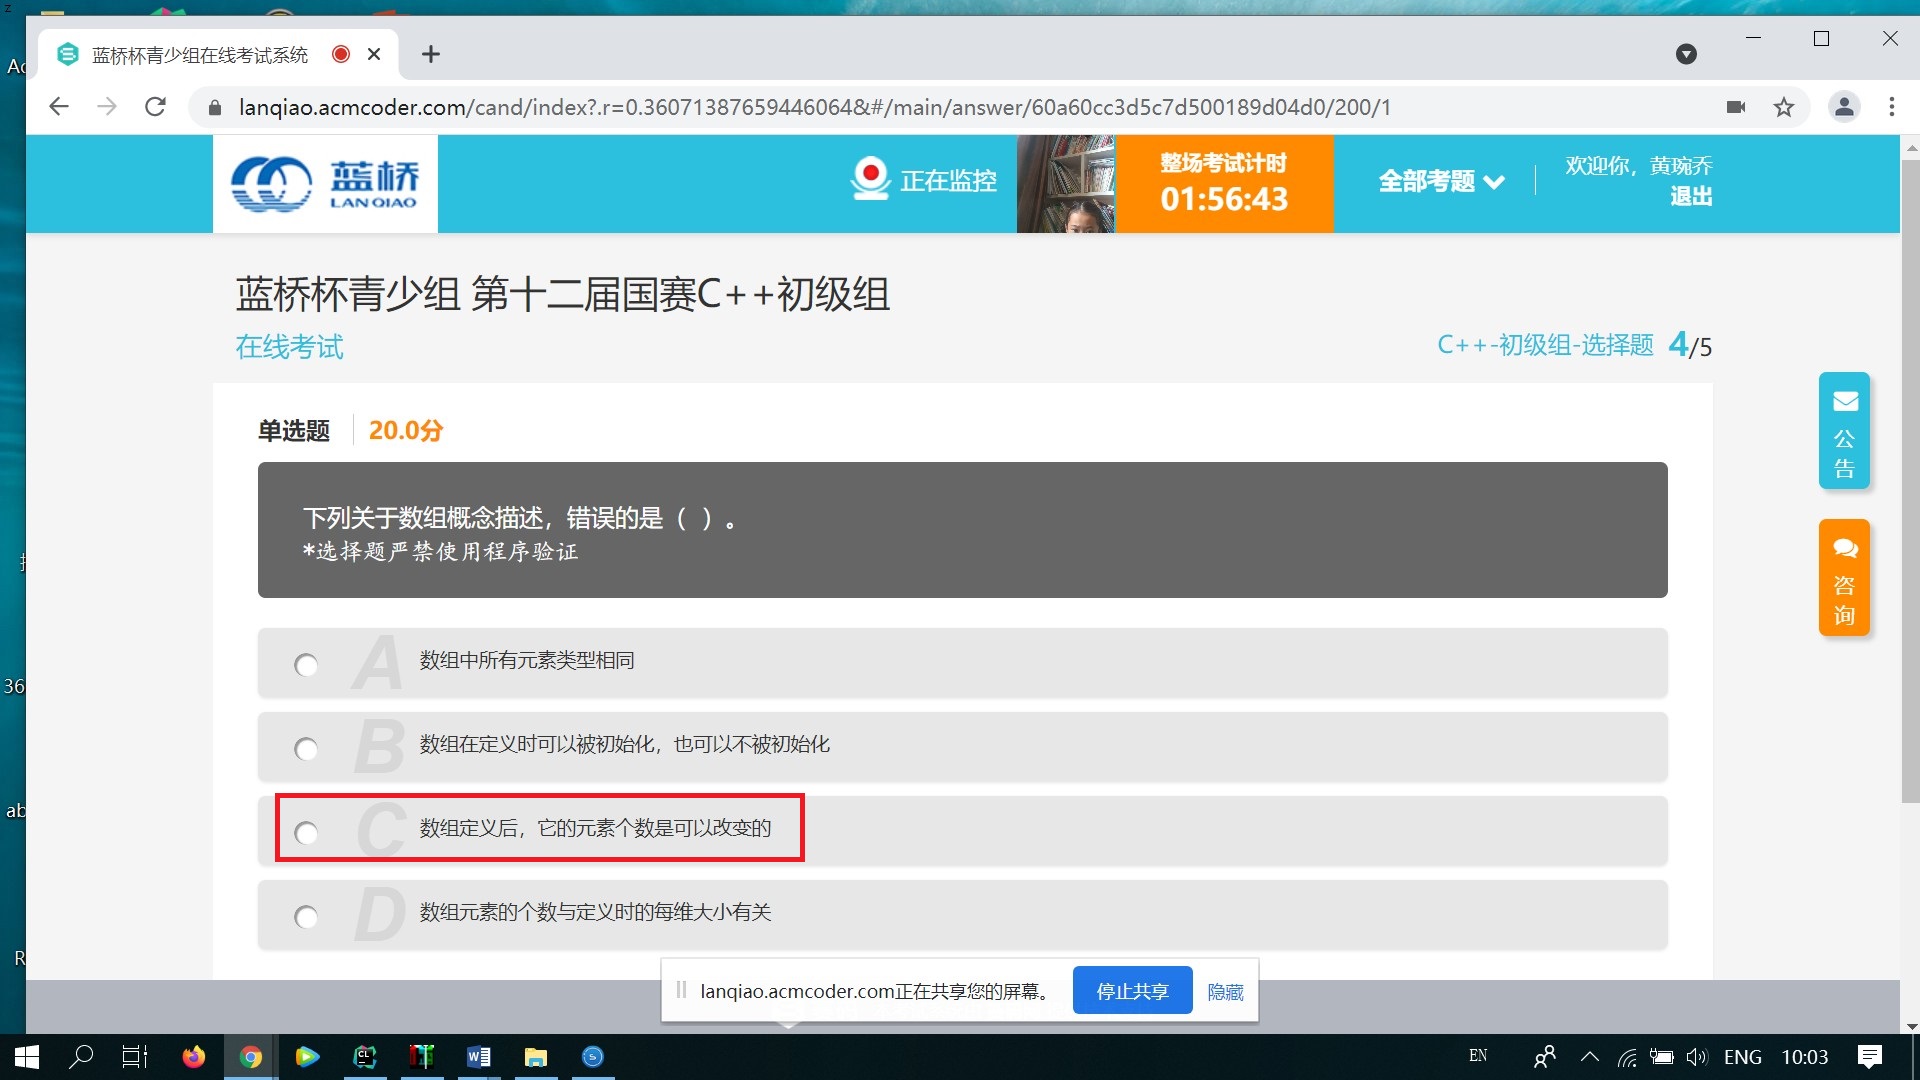Select radio button for option B

tap(306, 749)
